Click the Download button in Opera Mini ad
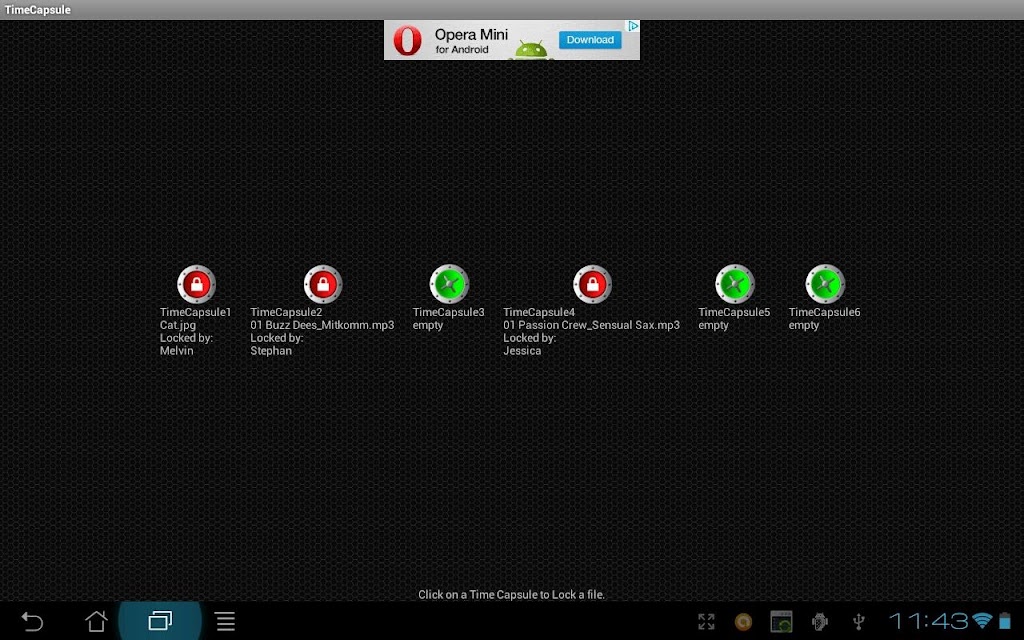This screenshot has height=640, width=1024. tap(590, 40)
